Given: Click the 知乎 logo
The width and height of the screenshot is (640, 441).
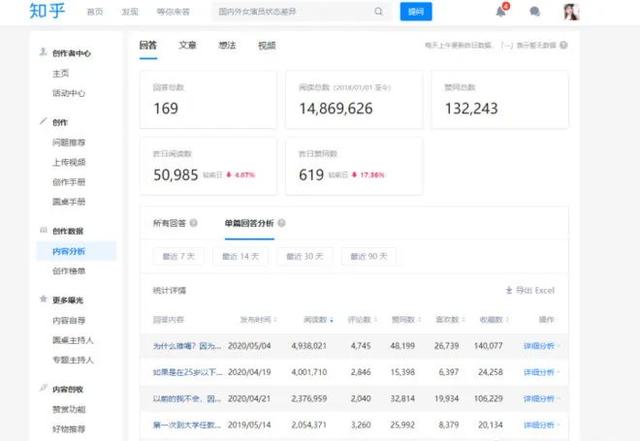Looking at the screenshot, I should tap(47, 11).
